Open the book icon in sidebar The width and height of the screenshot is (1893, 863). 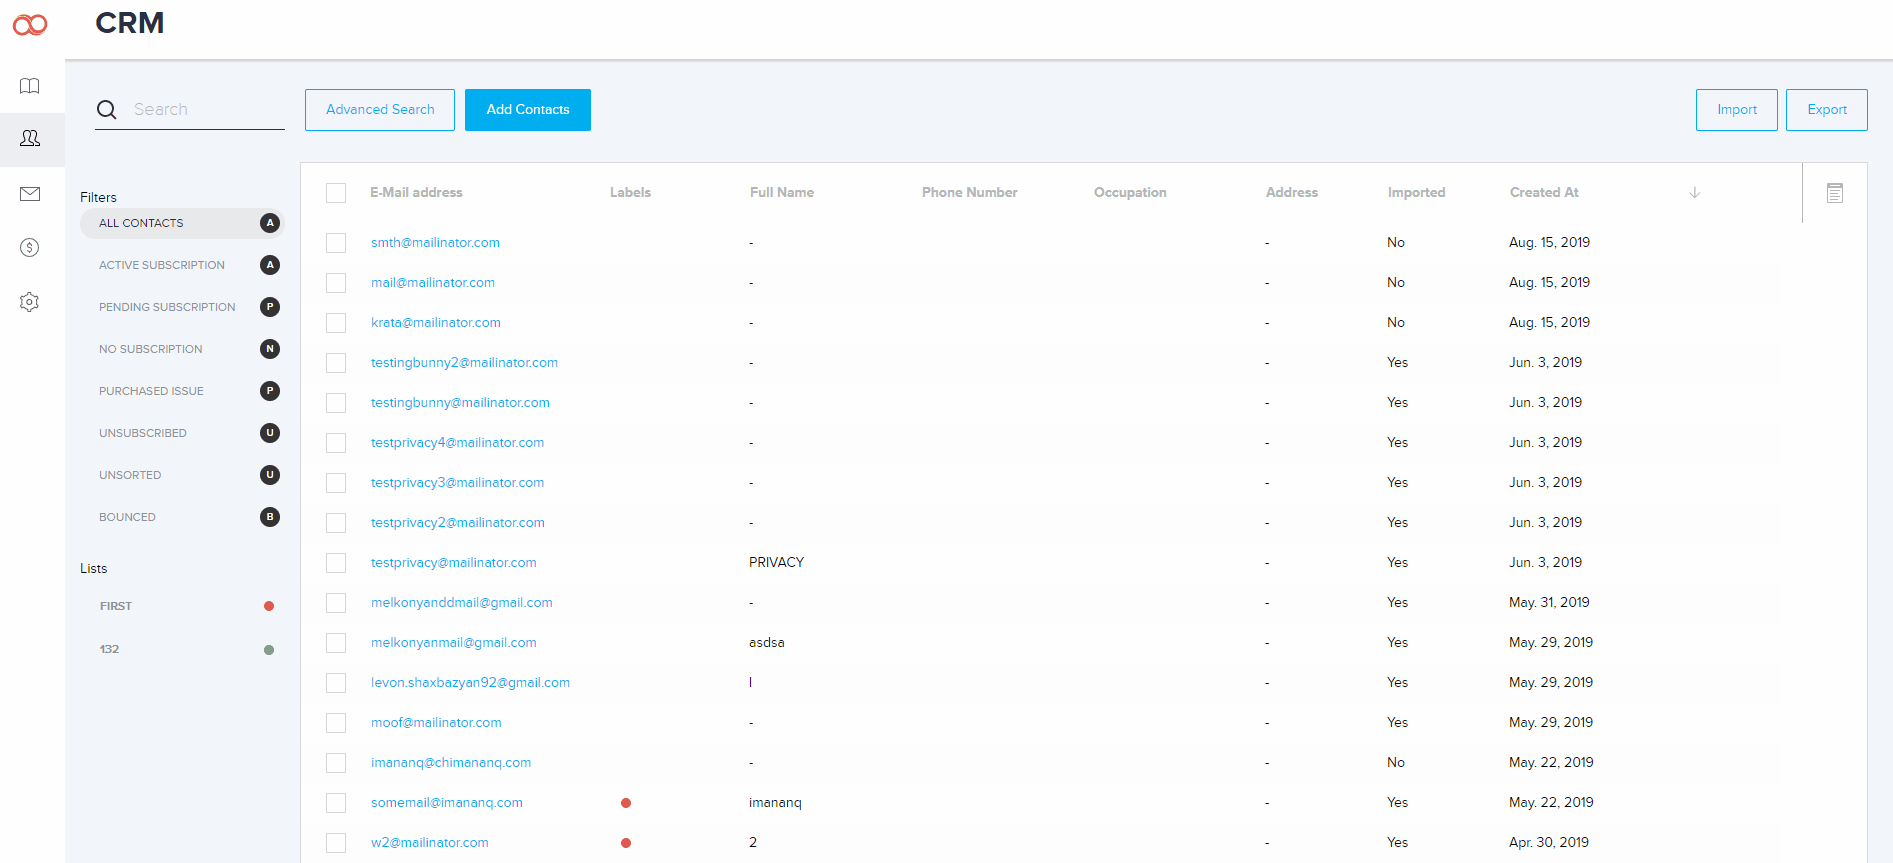click(30, 86)
